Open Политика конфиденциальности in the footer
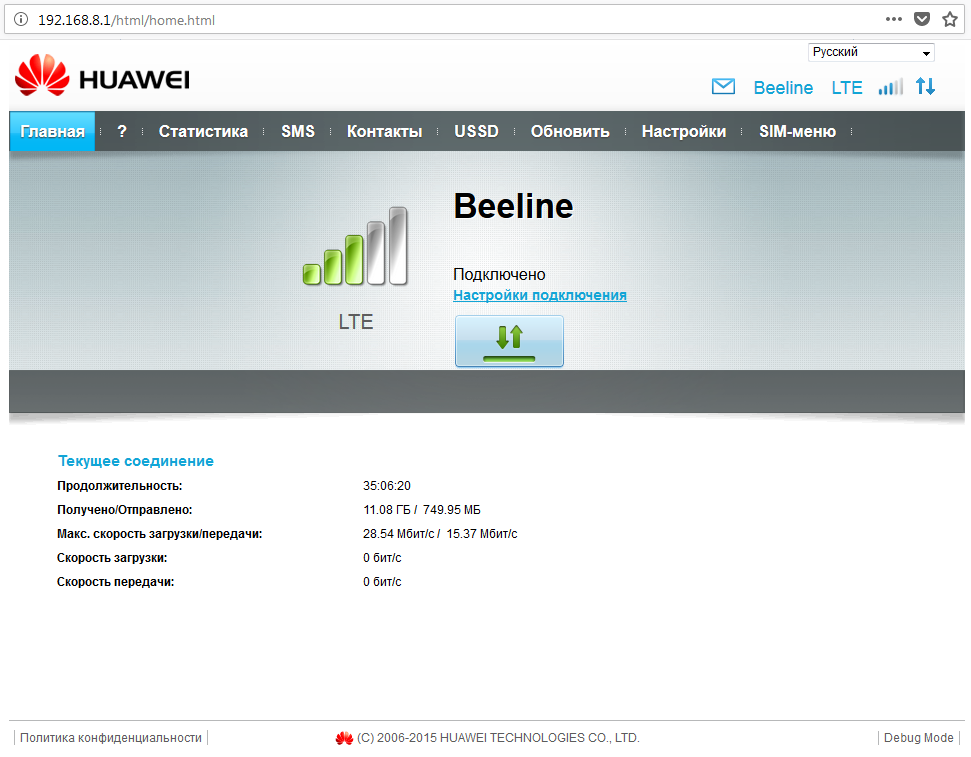 pos(111,738)
